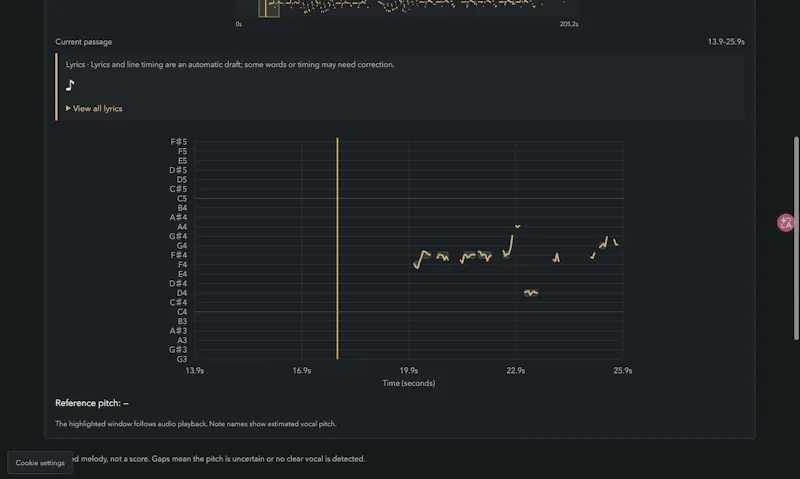Click the orange playhead line in pitch chart
Viewport: 800px width, 479px height.
(x=337, y=248)
